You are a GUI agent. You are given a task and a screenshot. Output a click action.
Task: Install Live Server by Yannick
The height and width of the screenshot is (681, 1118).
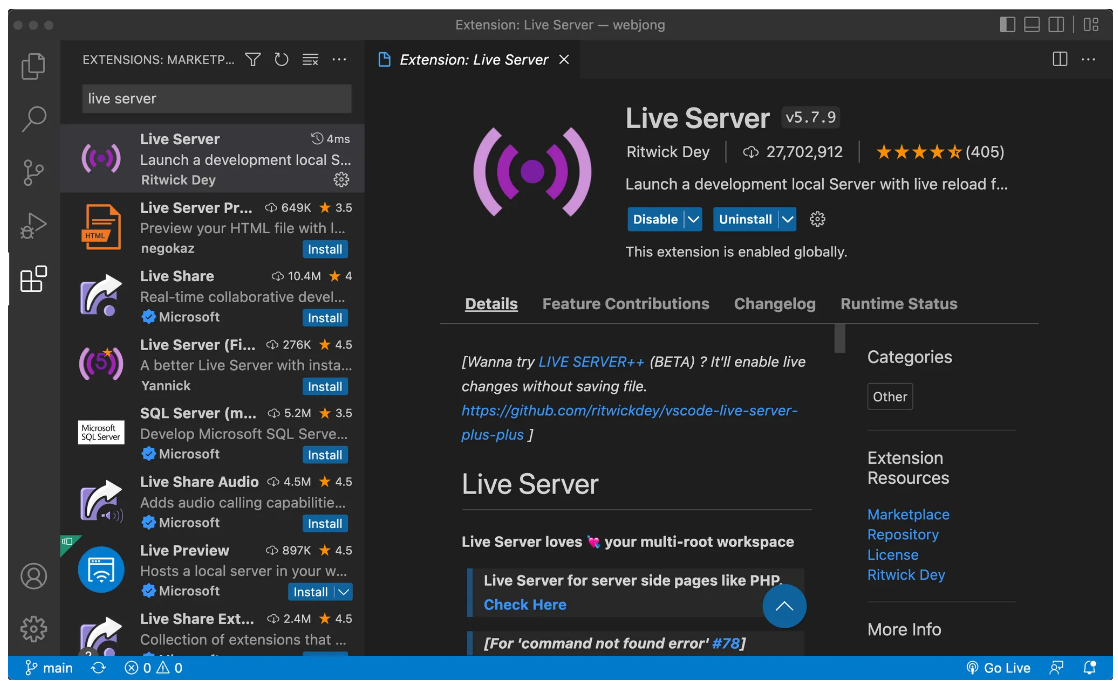click(325, 386)
